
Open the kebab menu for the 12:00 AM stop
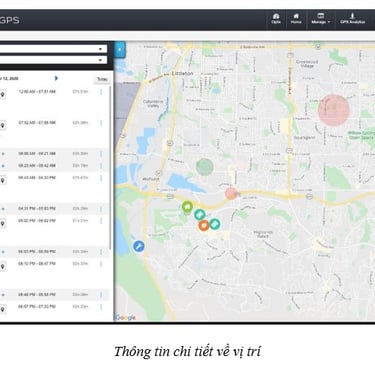pyautogui.click(x=101, y=92)
